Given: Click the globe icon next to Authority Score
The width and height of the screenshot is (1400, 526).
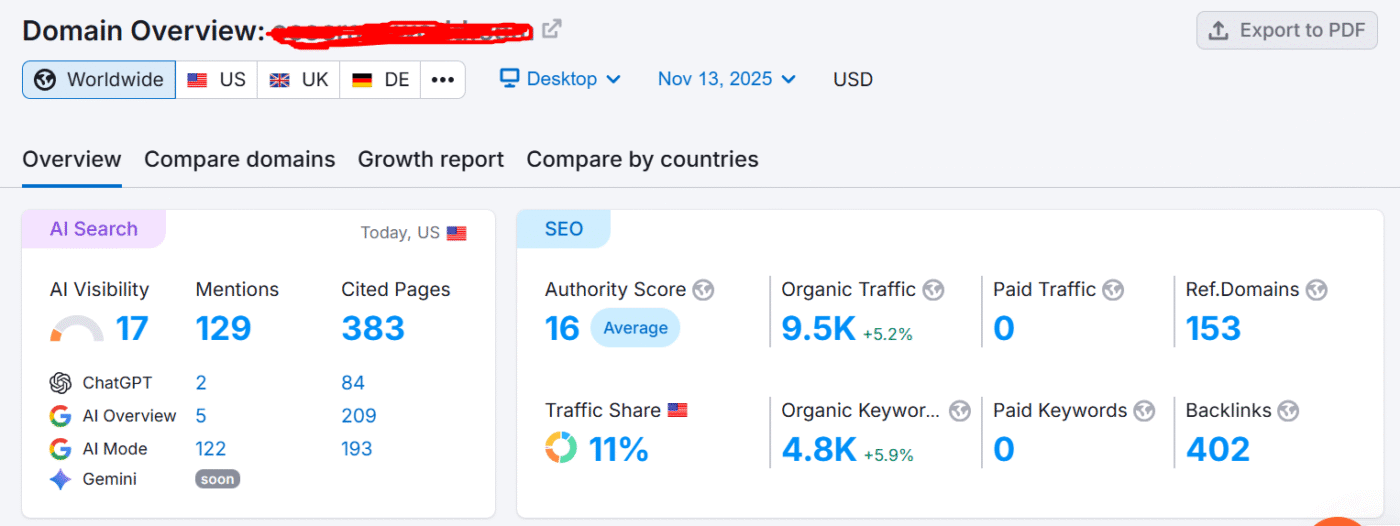Looking at the screenshot, I should (x=704, y=290).
